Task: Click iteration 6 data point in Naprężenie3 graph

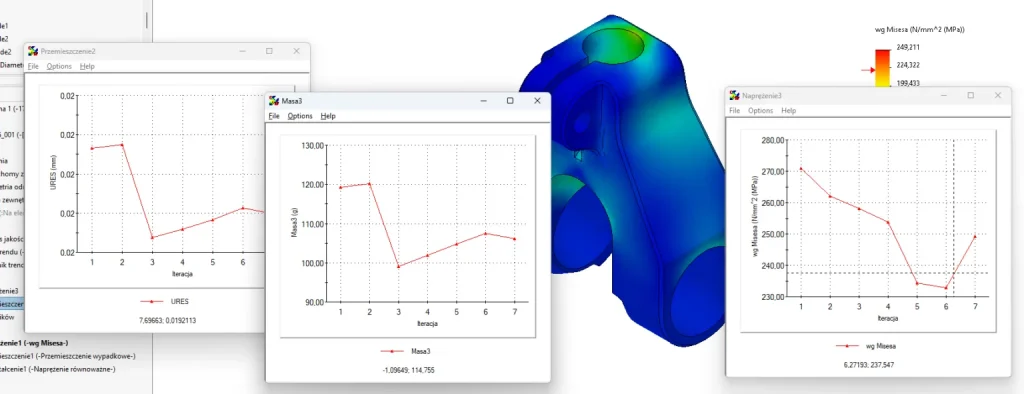Action: click(946, 287)
